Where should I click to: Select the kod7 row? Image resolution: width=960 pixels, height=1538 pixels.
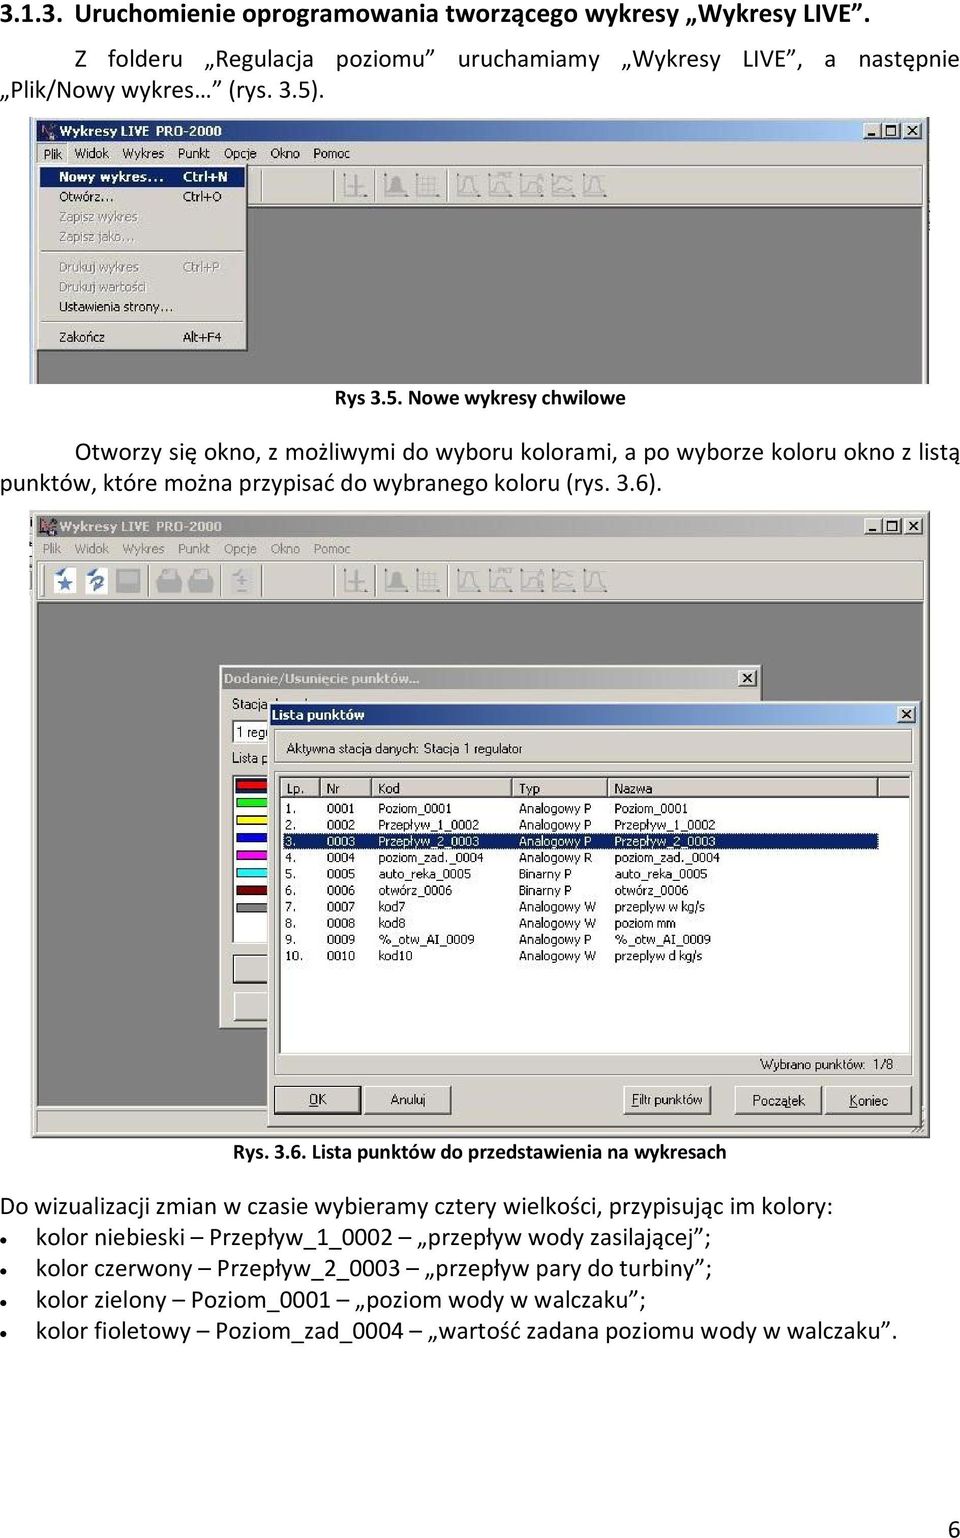(580, 907)
